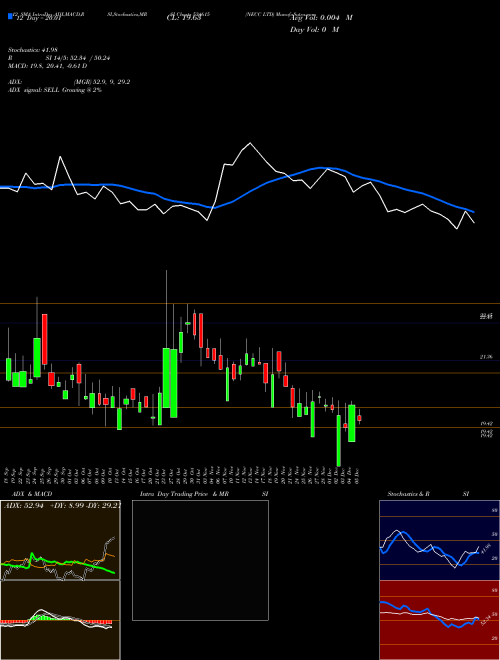Viewport: 500px width, 660px height.
Task: Click the 'Avg Vol: 0.004 M' label
Action: 322,18
